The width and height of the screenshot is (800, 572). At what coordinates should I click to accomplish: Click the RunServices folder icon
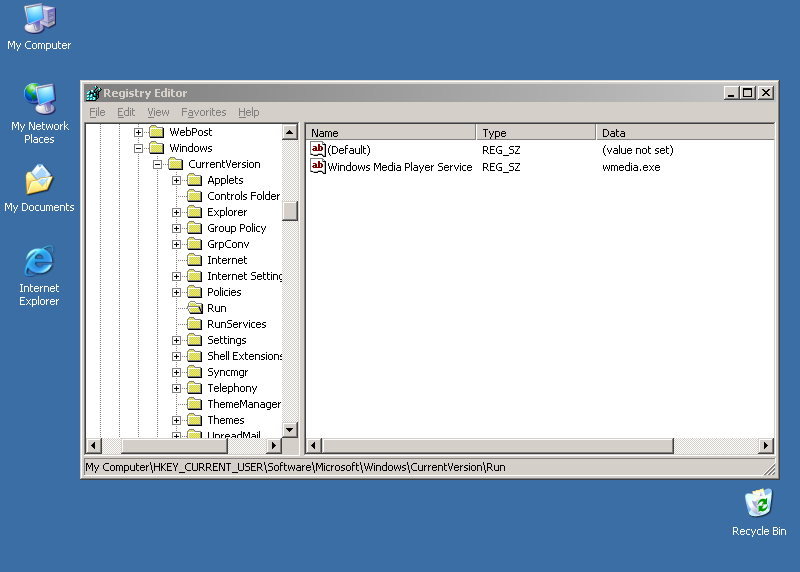click(194, 324)
